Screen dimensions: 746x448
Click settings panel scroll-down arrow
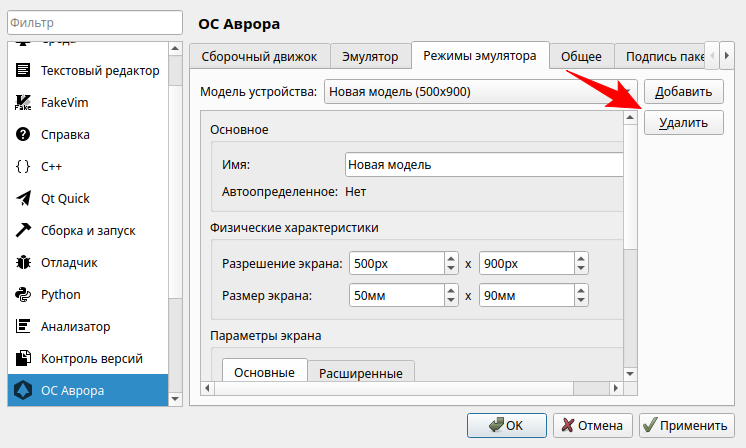click(630, 374)
